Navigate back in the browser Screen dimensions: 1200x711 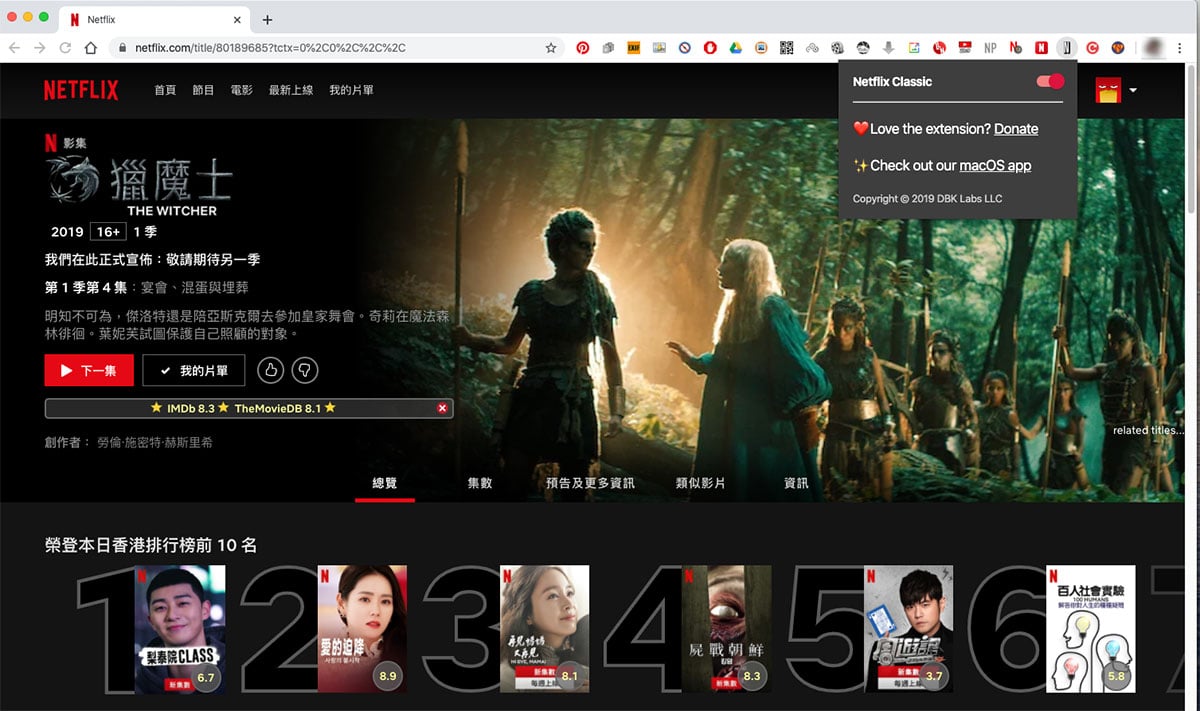click(x=14, y=47)
